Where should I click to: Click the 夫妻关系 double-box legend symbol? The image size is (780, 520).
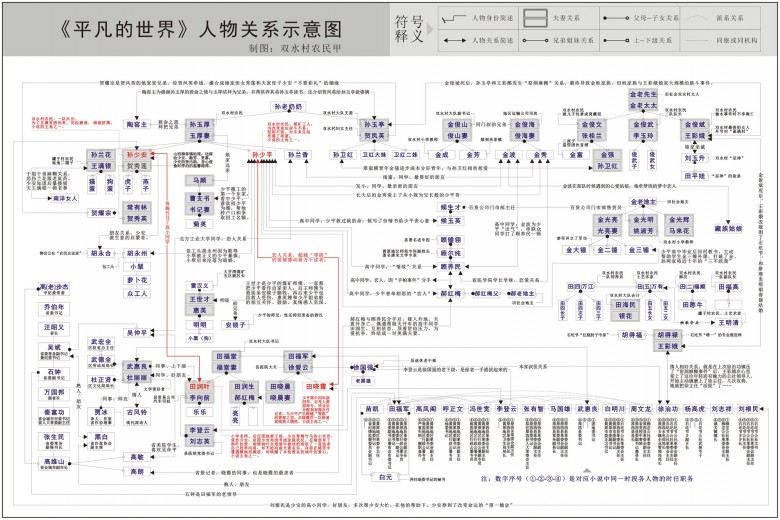pyautogui.click(x=535, y=18)
